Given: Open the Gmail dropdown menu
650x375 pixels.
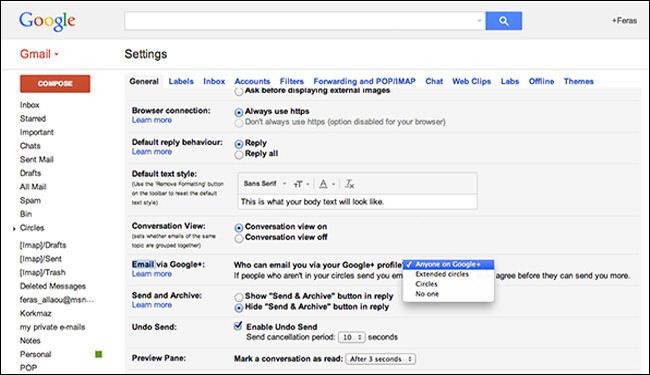Looking at the screenshot, I should click(x=39, y=54).
